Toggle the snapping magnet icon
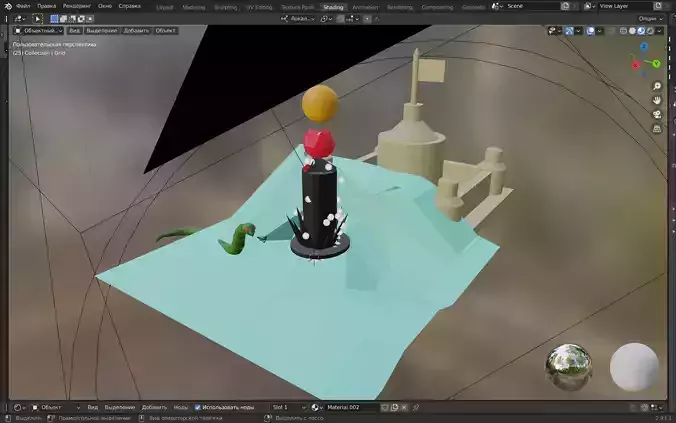 coord(341,19)
